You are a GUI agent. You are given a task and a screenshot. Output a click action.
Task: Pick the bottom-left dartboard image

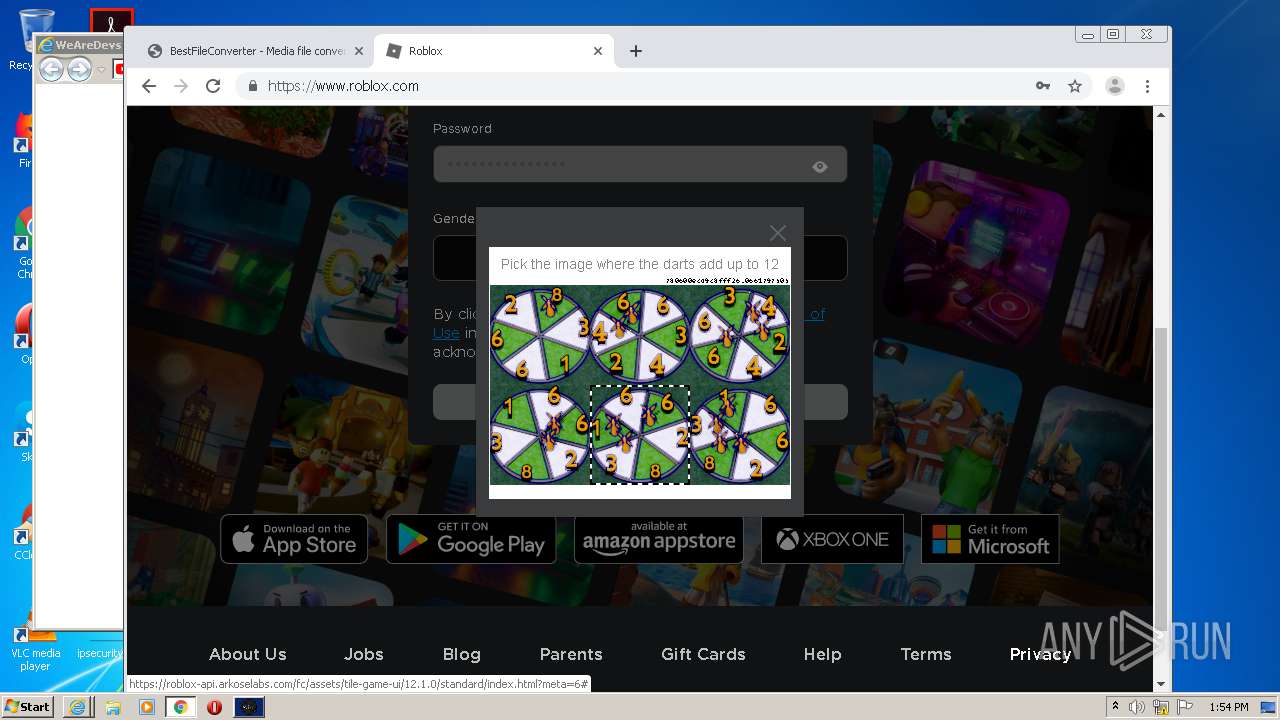tap(539, 435)
